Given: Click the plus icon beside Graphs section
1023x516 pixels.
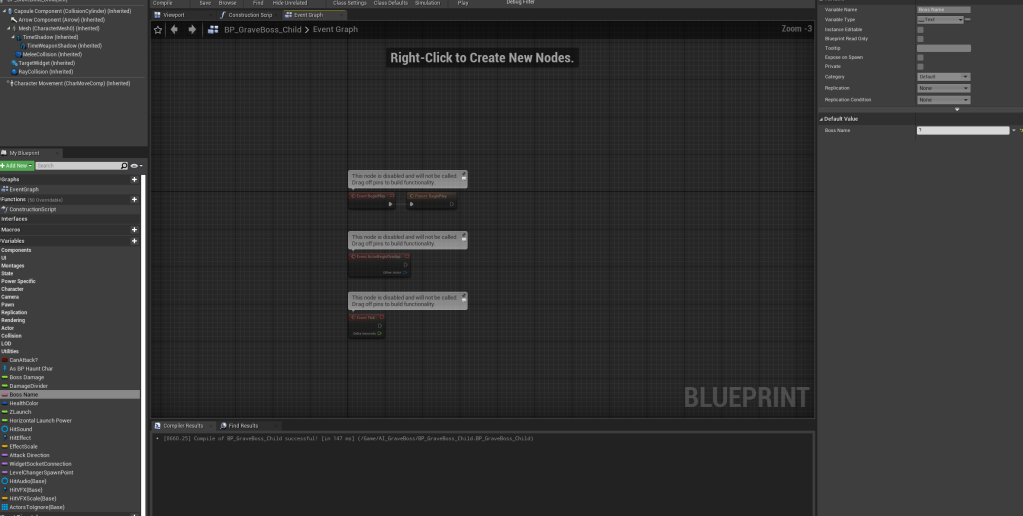Looking at the screenshot, I should pyautogui.click(x=134, y=179).
